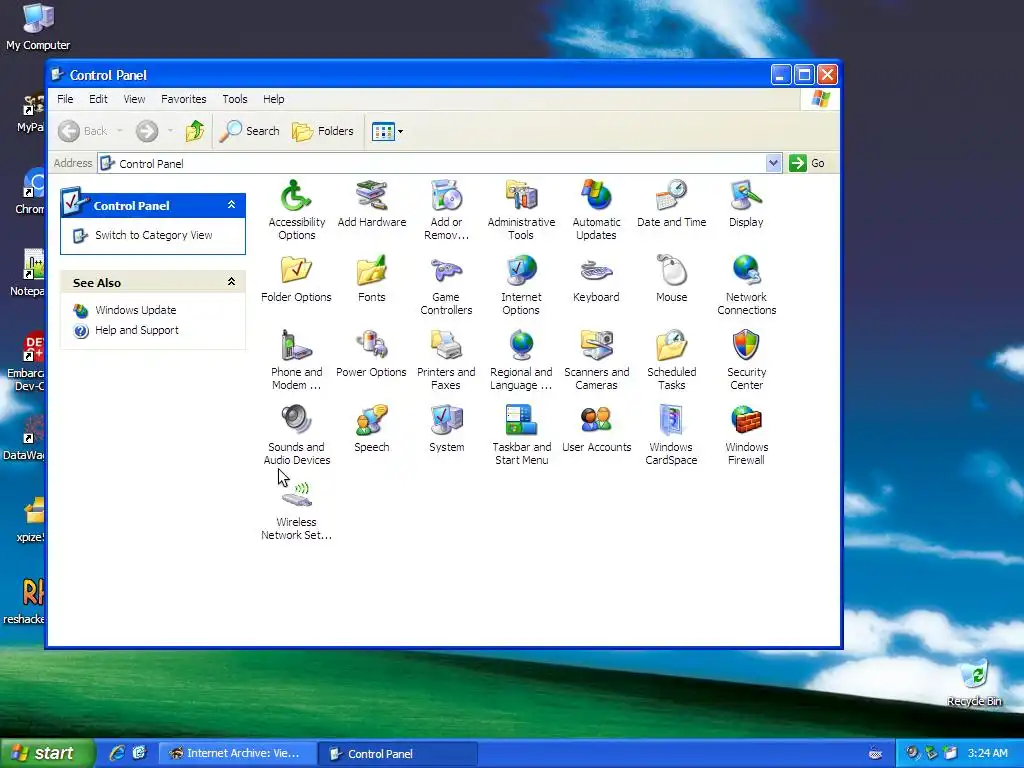Open the Windows Update link
This screenshot has height=768, width=1024.
136,310
